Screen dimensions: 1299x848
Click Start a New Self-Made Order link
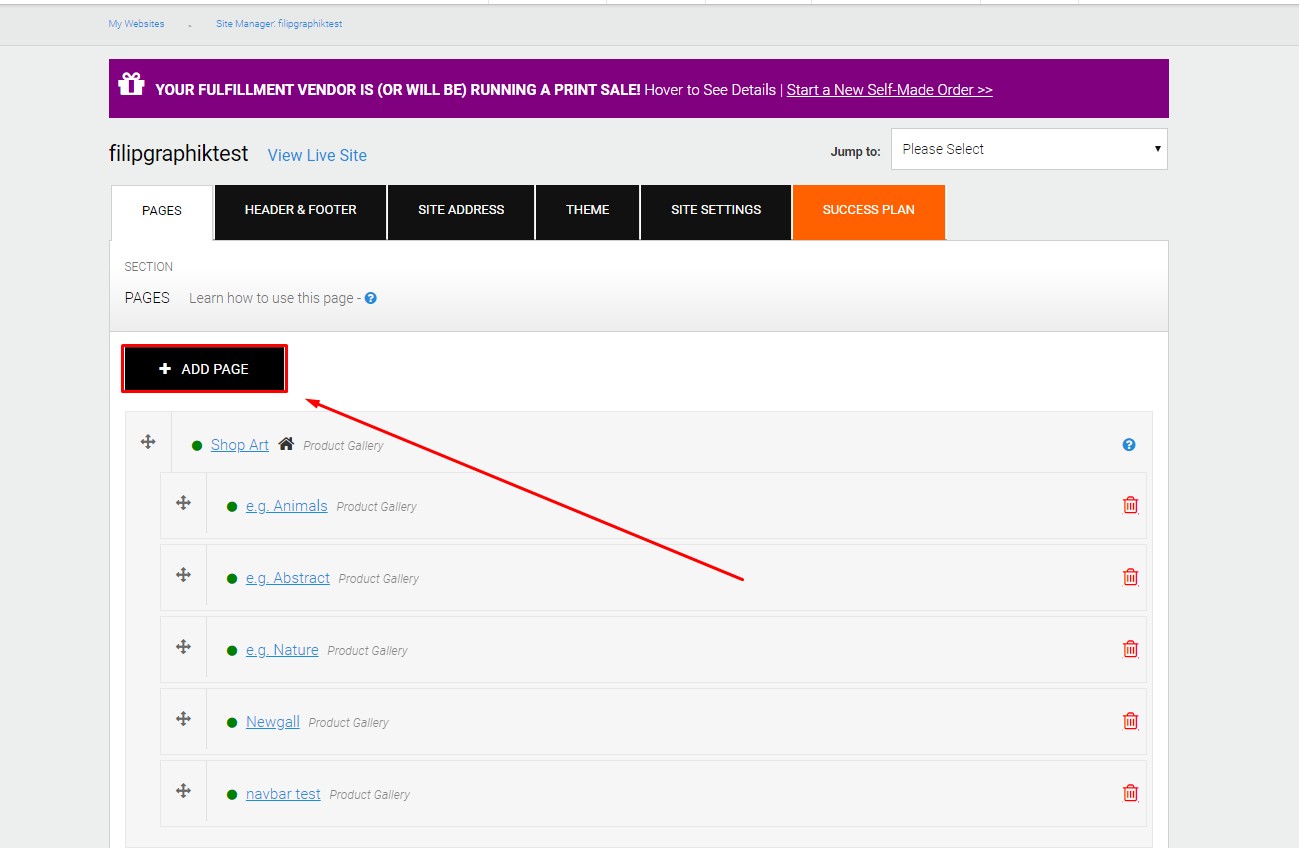889,90
